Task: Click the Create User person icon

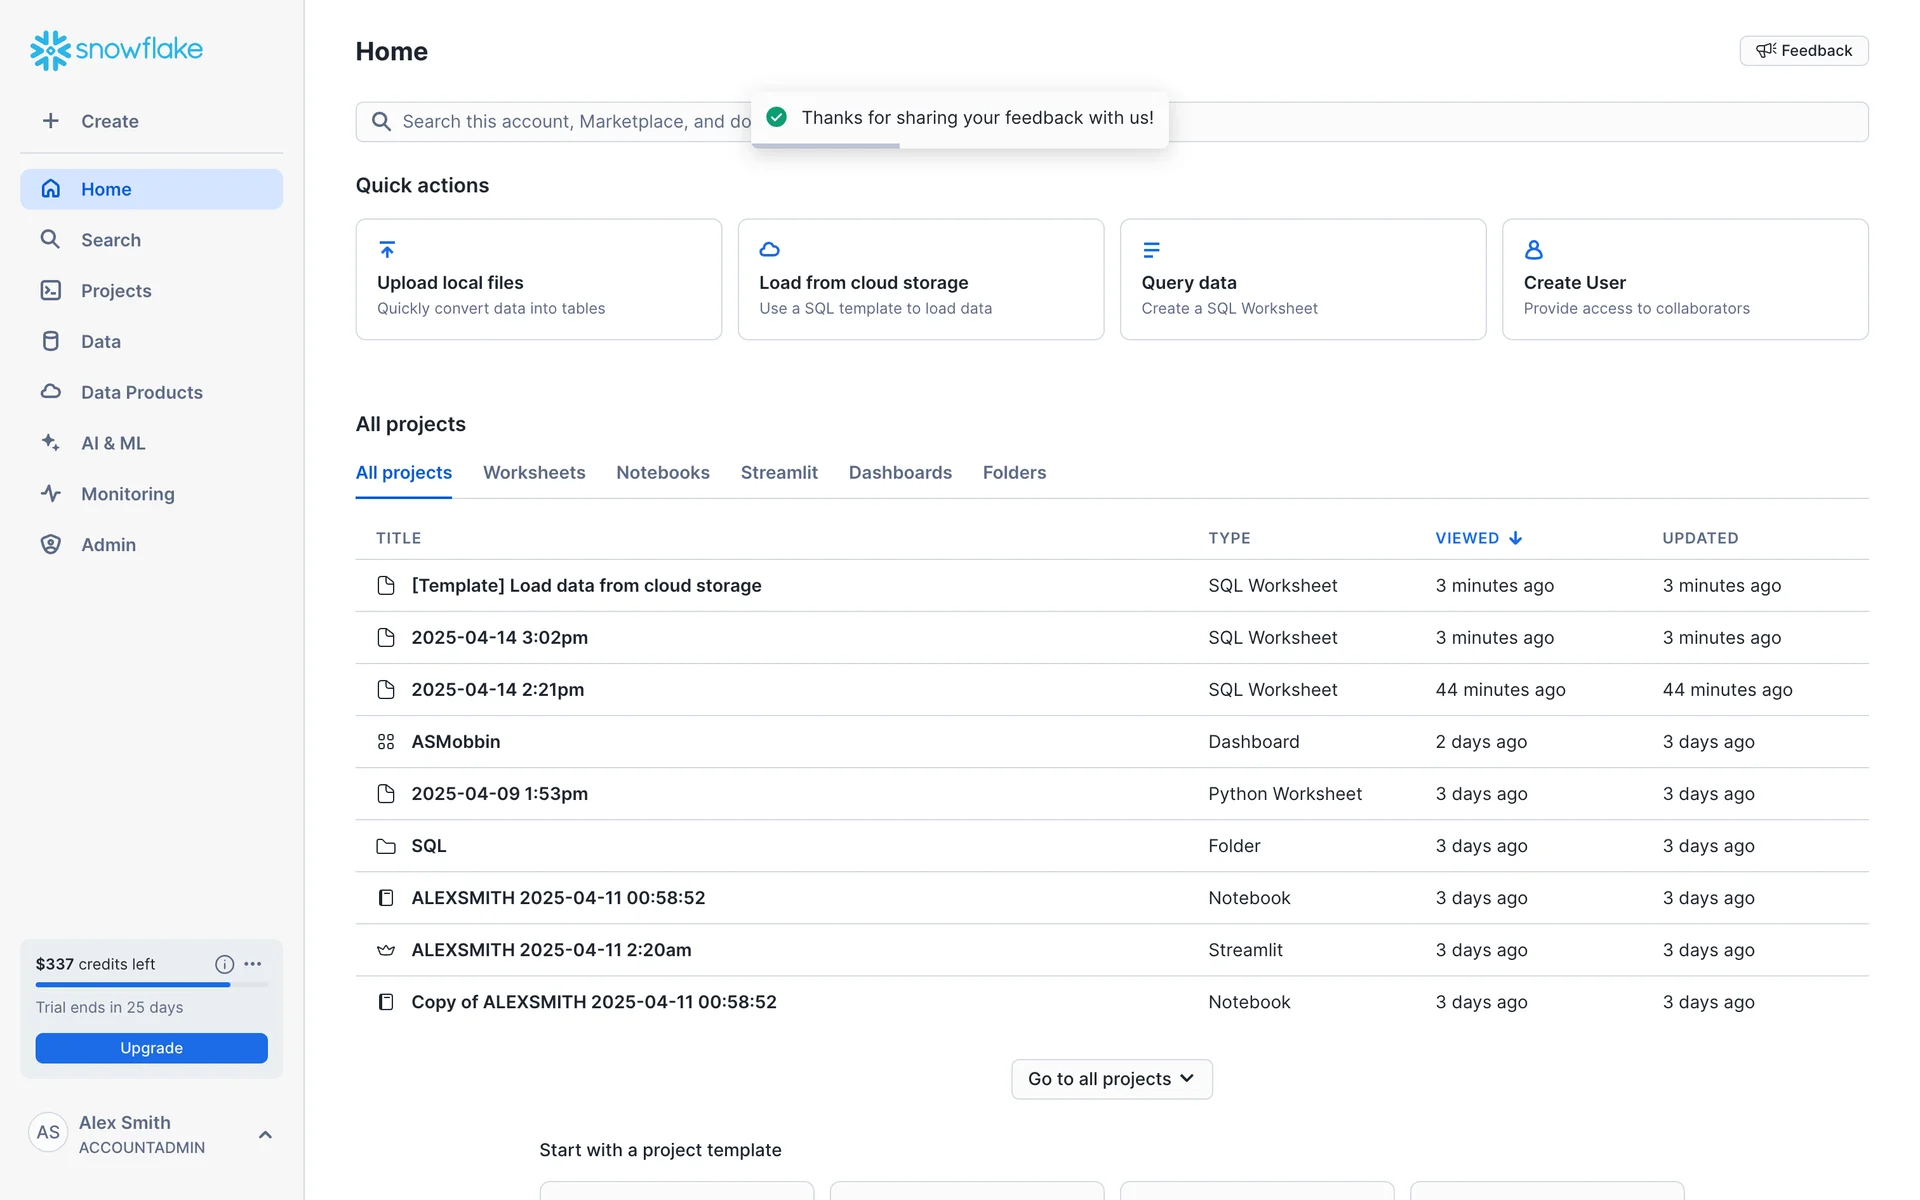Action: pos(1533,250)
